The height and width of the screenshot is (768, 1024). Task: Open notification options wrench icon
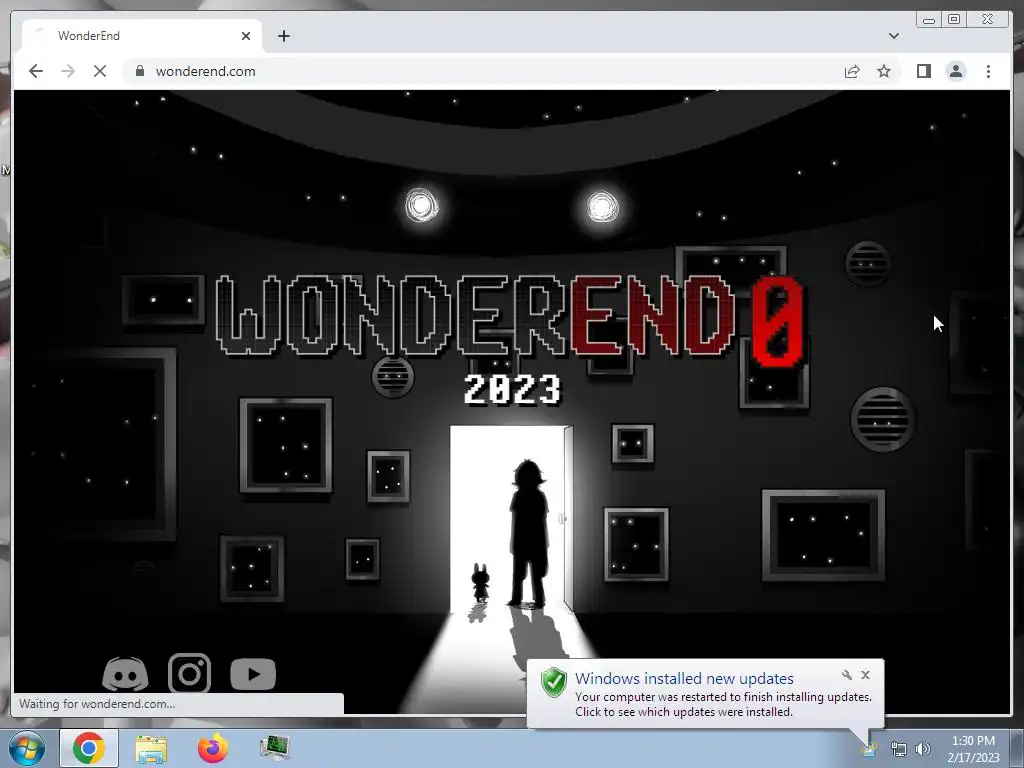tap(846, 675)
